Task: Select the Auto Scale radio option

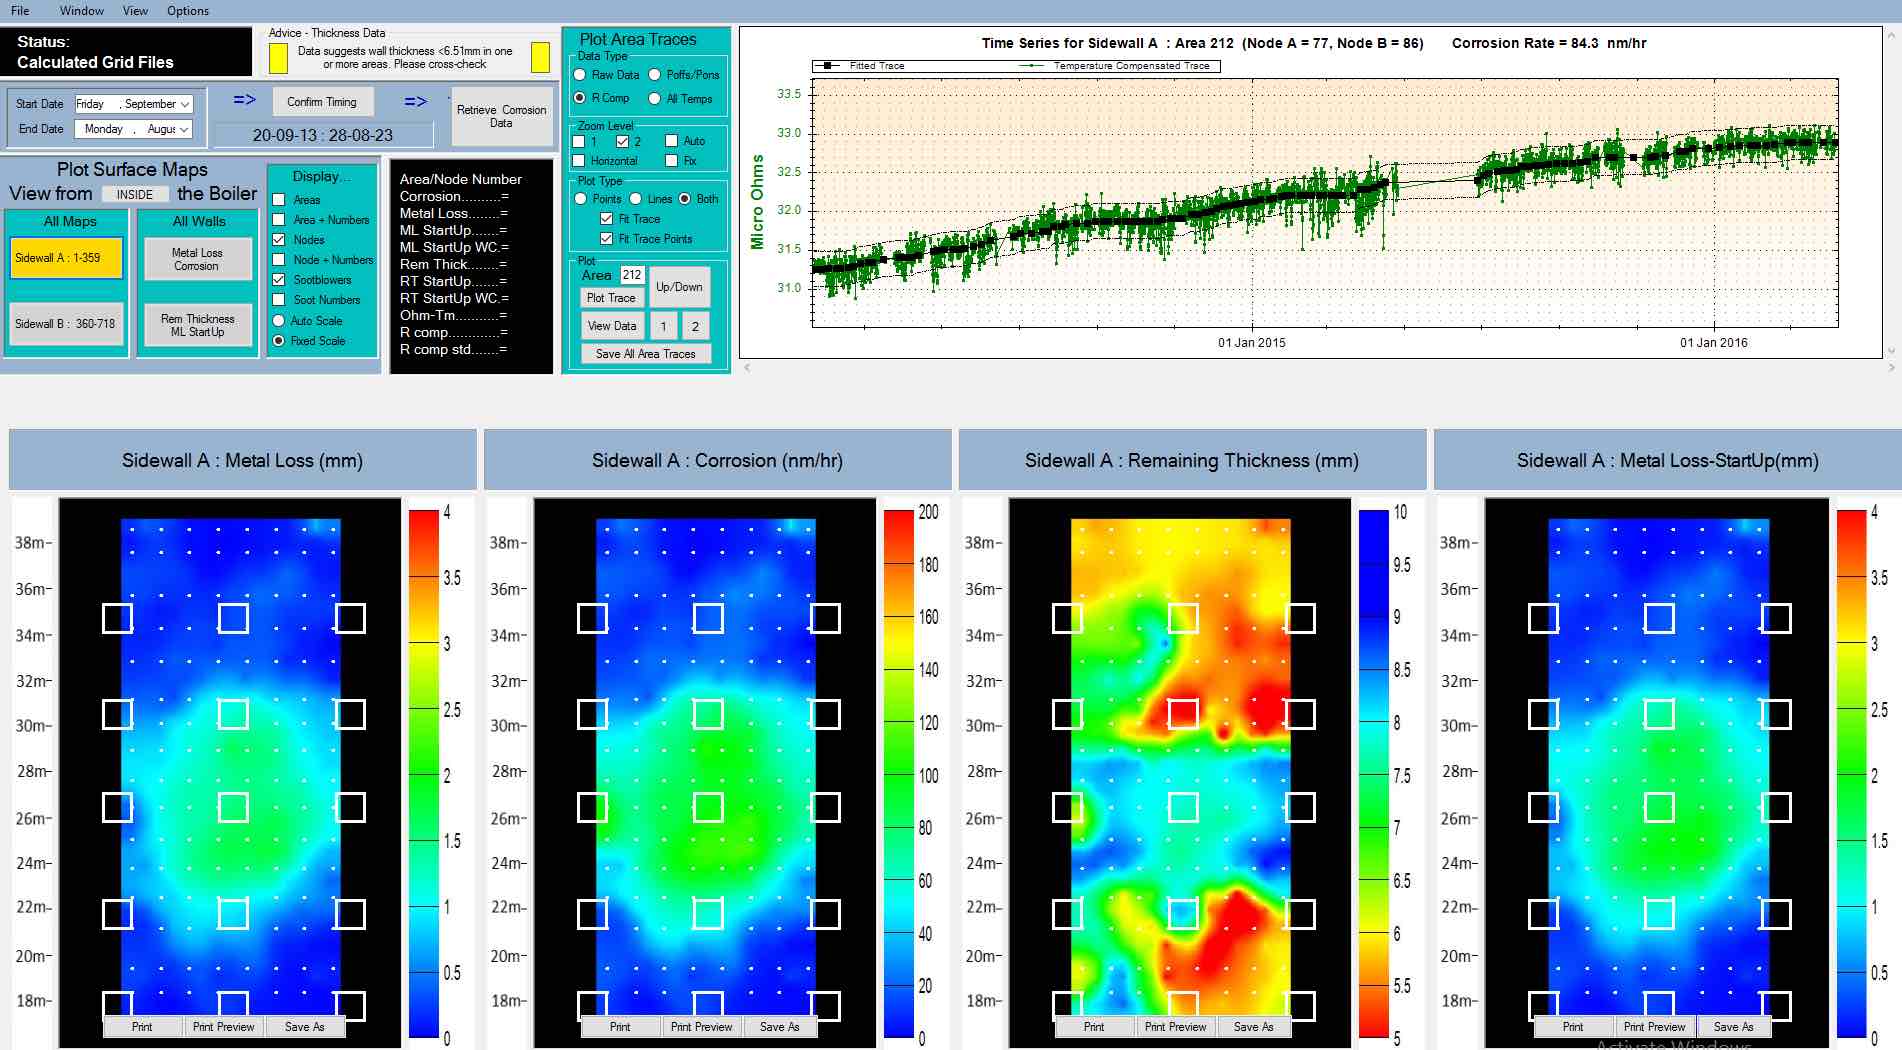Action: point(279,321)
